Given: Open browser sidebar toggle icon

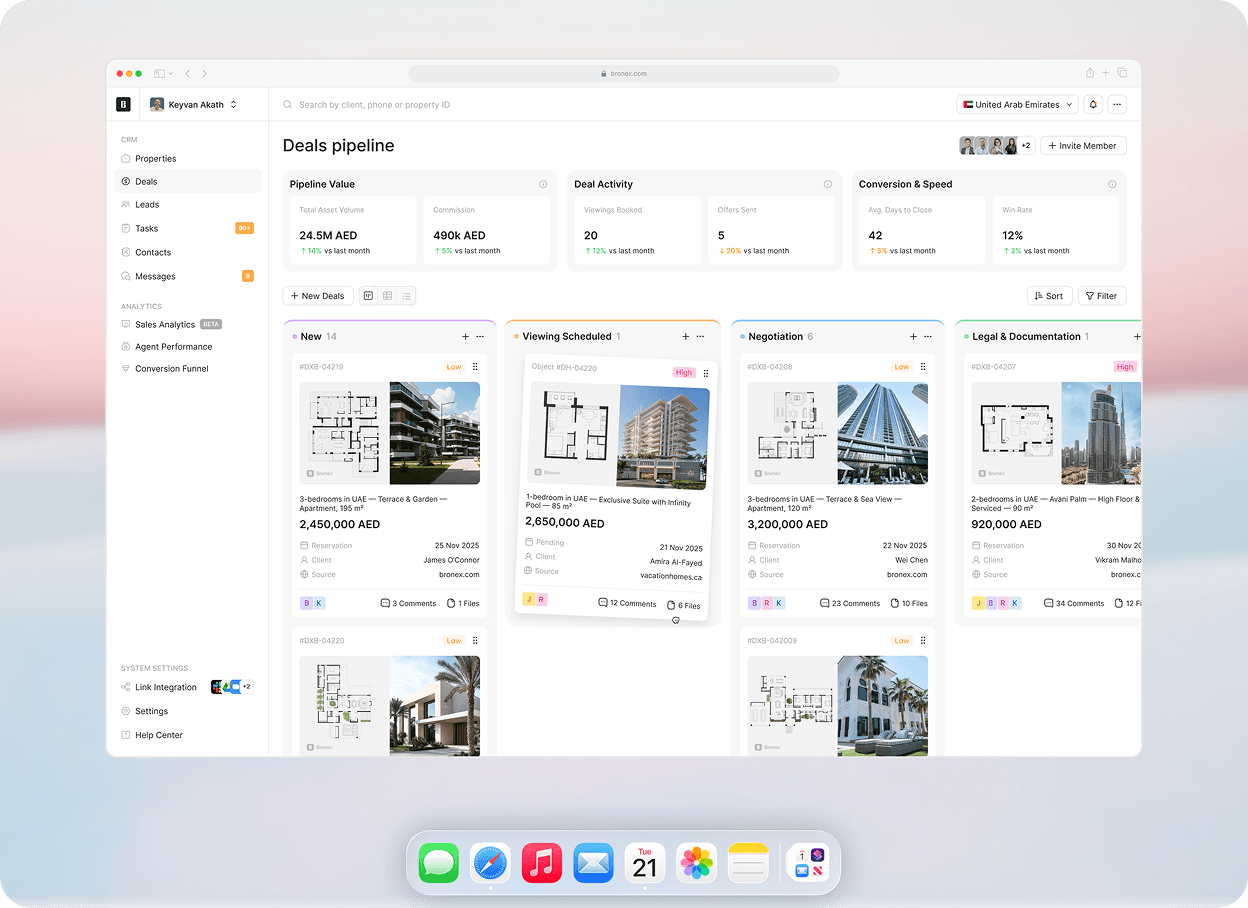Looking at the screenshot, I should coord(160,74).
